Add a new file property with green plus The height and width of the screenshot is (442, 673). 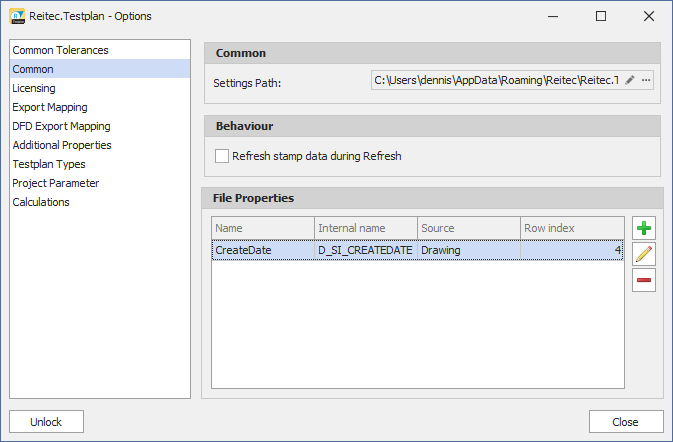(644, 228)
